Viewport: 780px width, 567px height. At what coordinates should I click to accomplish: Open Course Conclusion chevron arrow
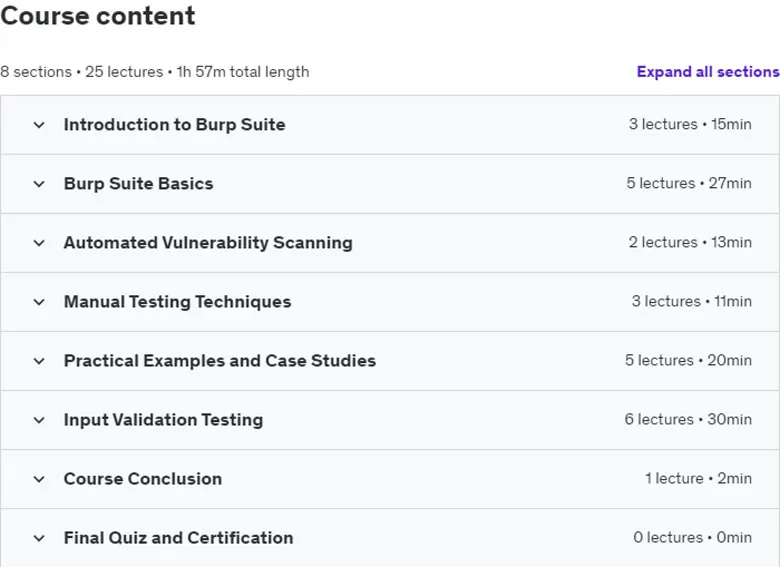(39, 479)
